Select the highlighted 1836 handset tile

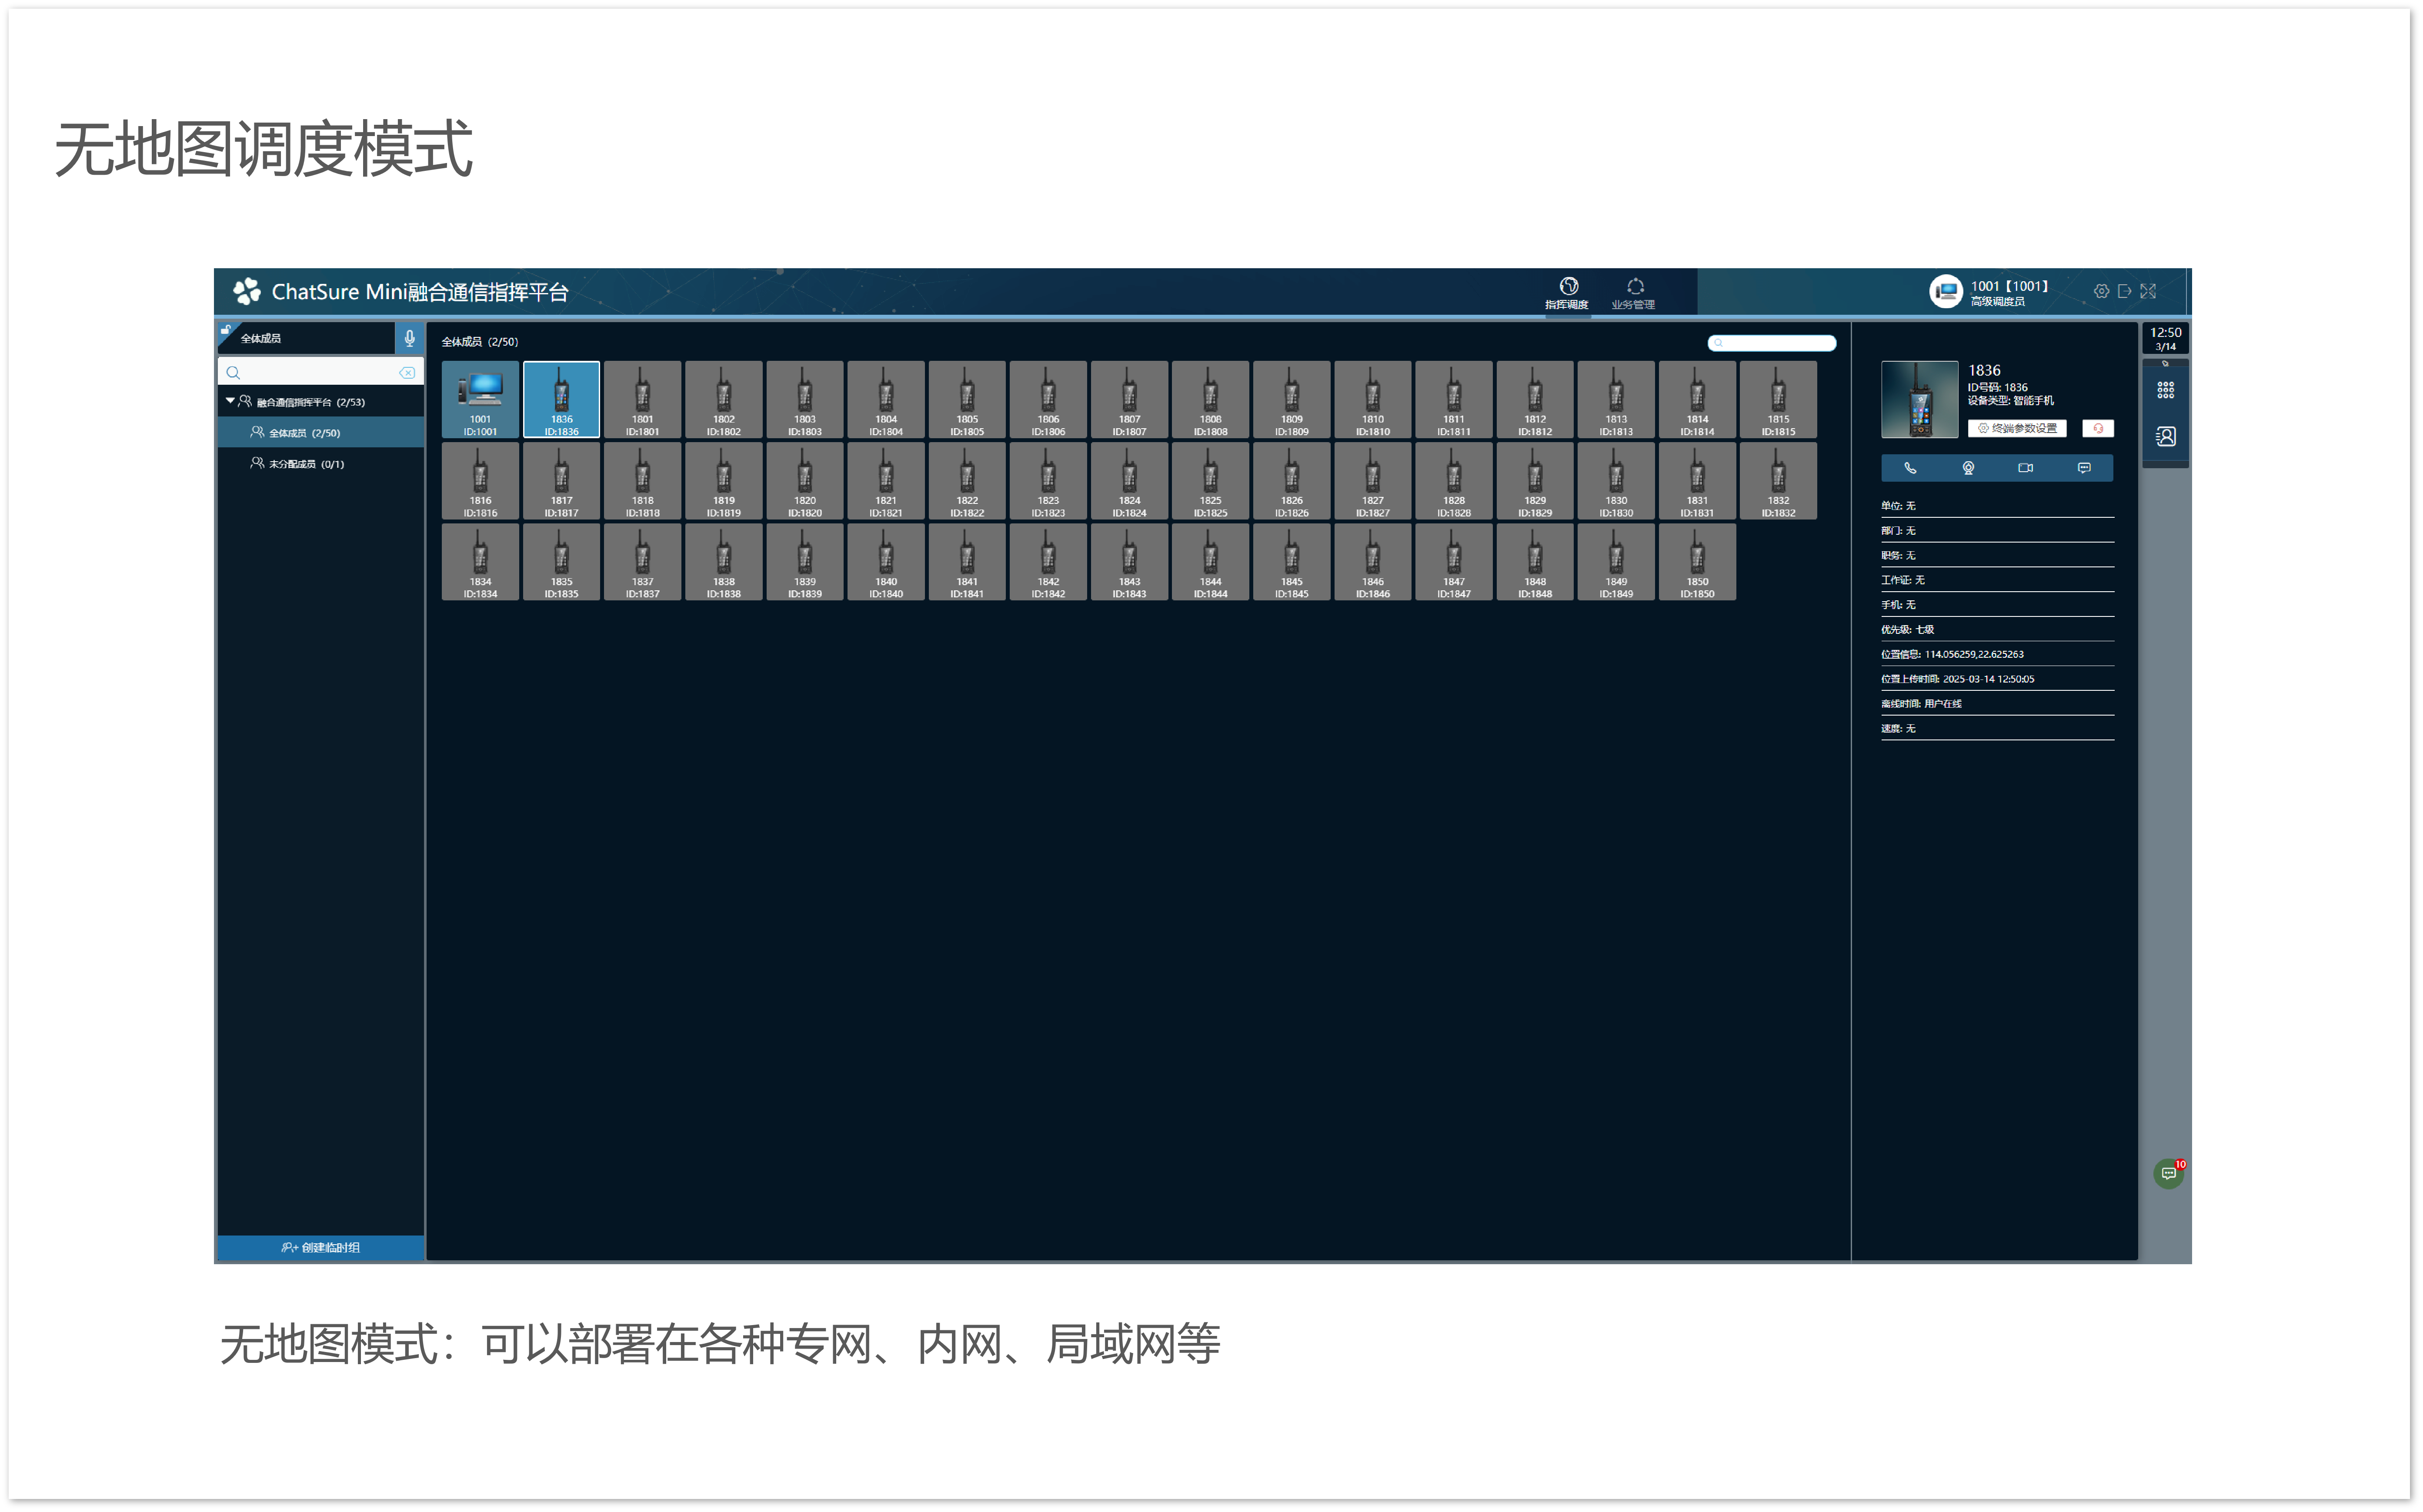coord(561,399)
